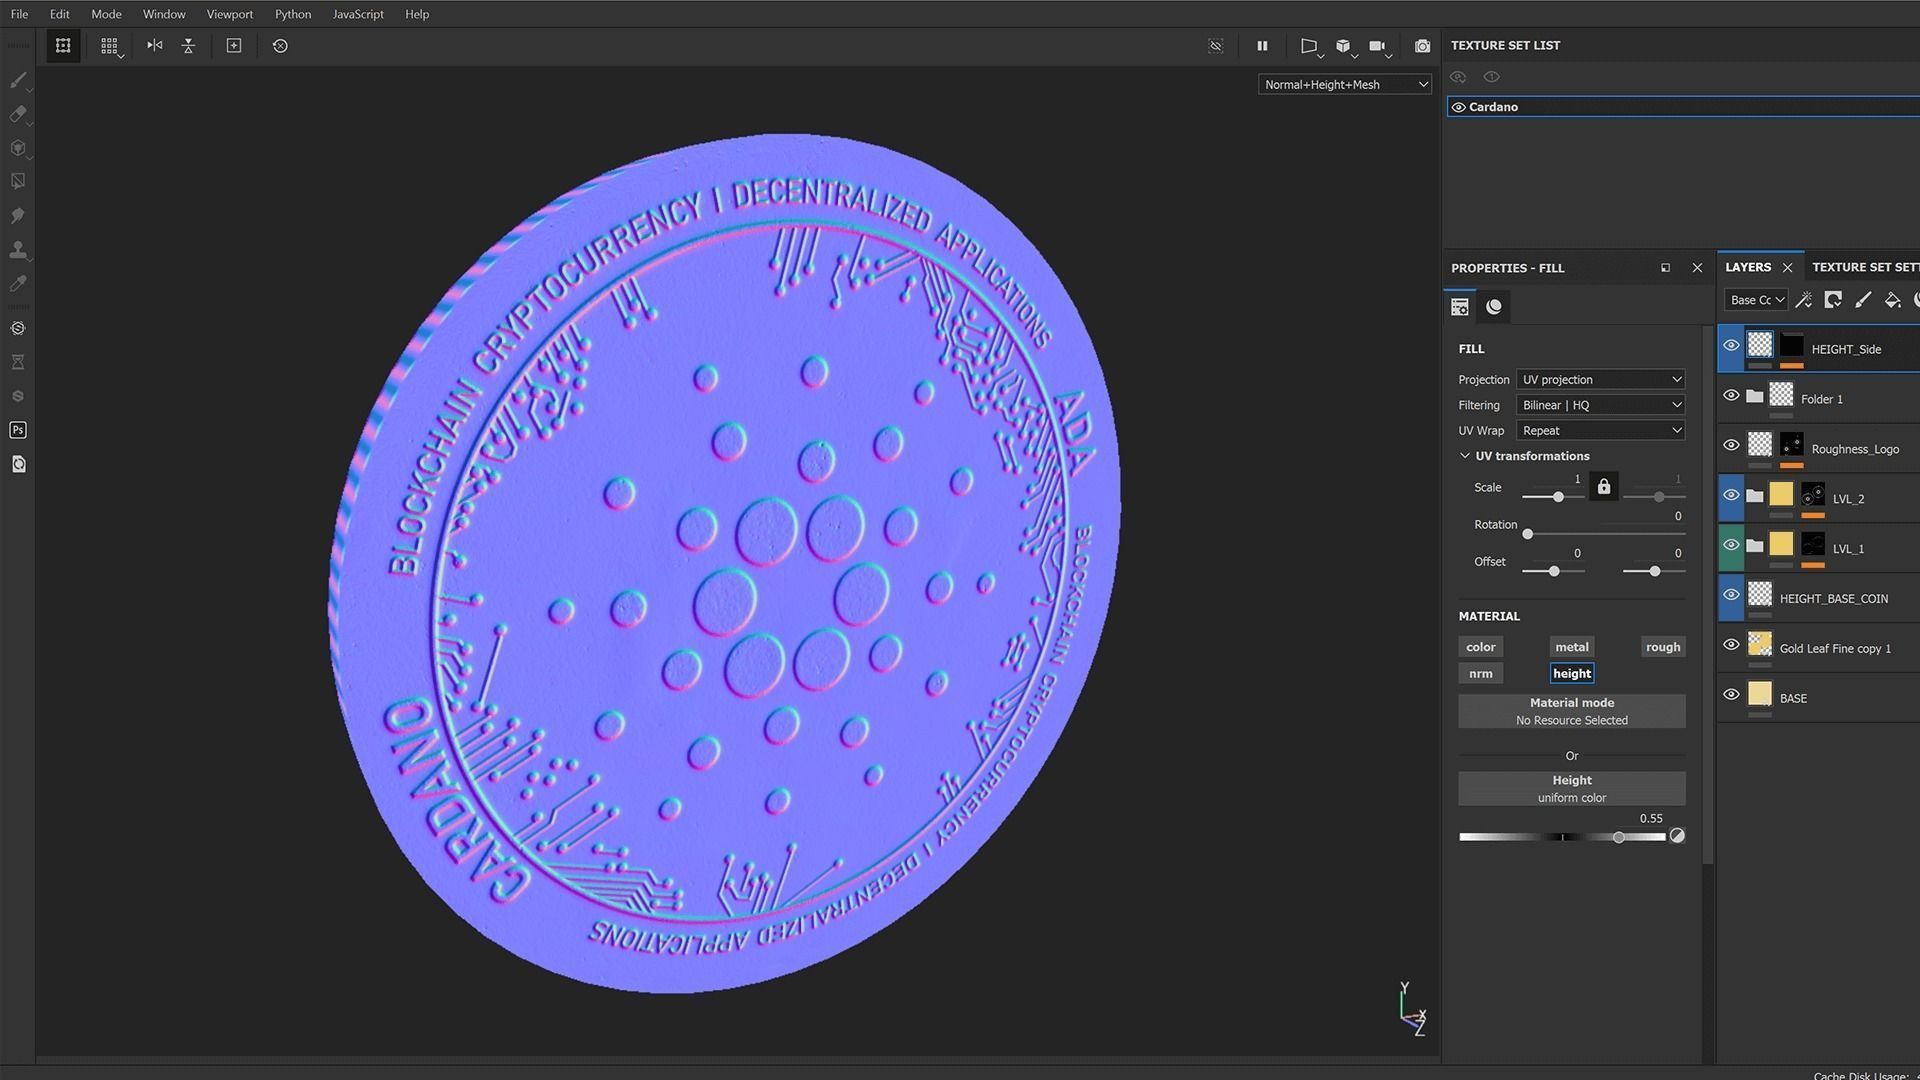The image size is (1920, 1080).
Task: Add a fill layer with bucket icon
Action: [x=1892, y=300]
